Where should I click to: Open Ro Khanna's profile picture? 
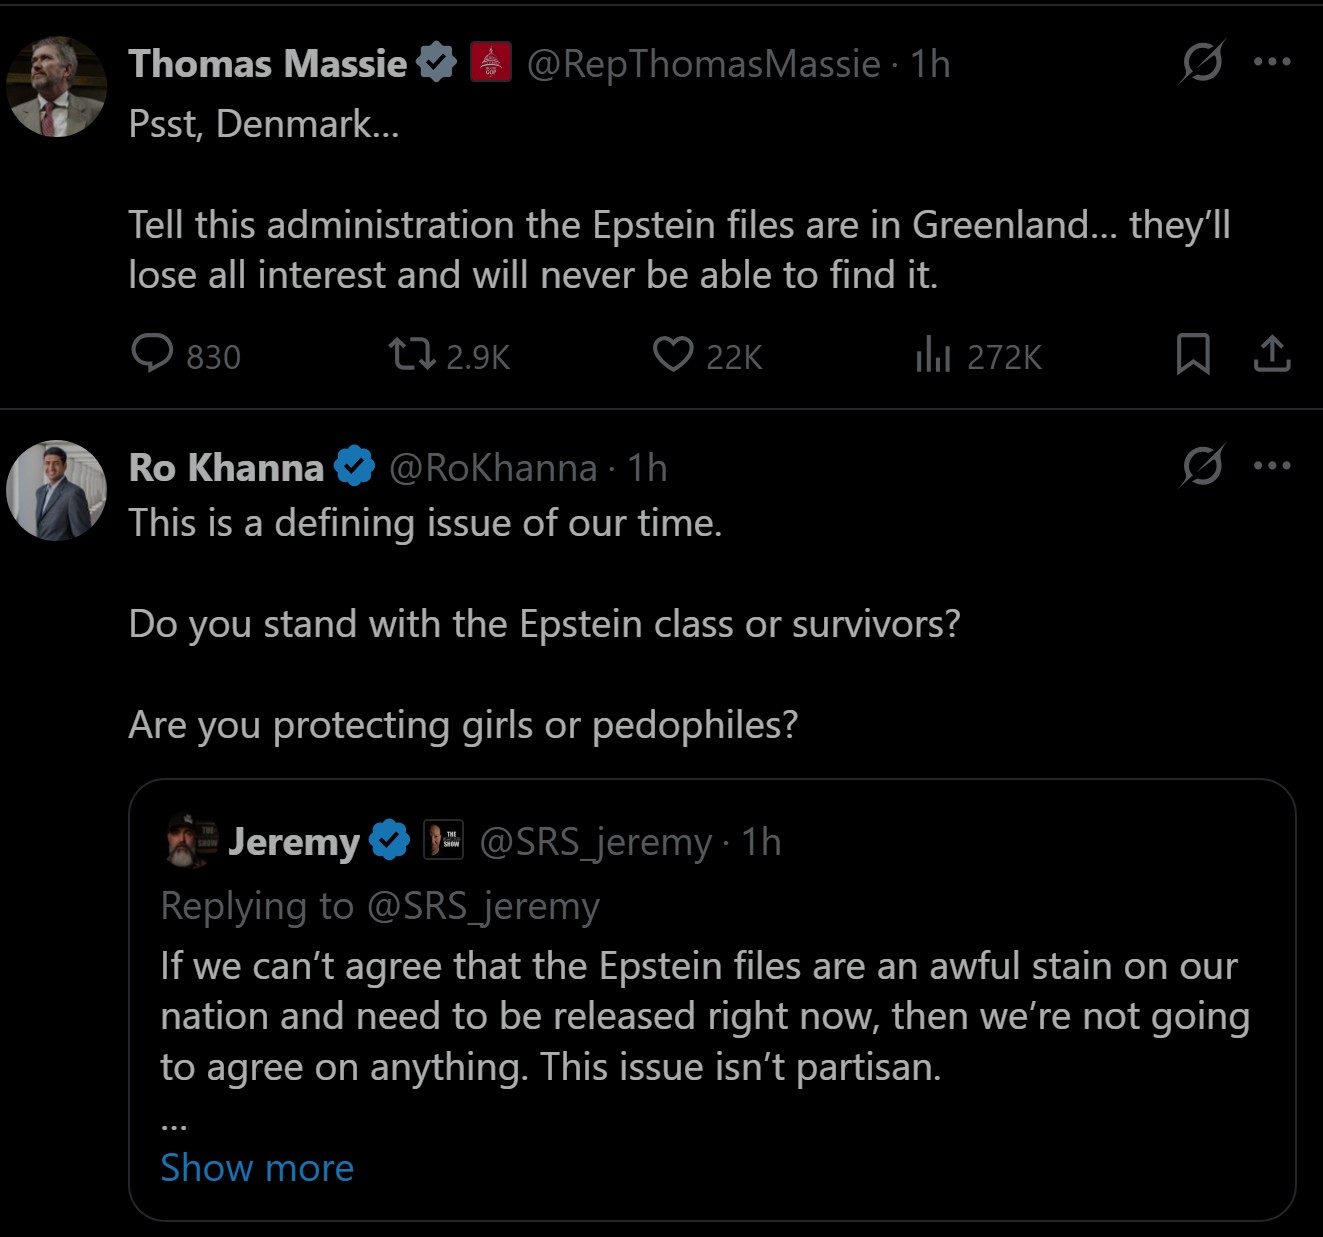pyautogui.click(x=56, y=490)
